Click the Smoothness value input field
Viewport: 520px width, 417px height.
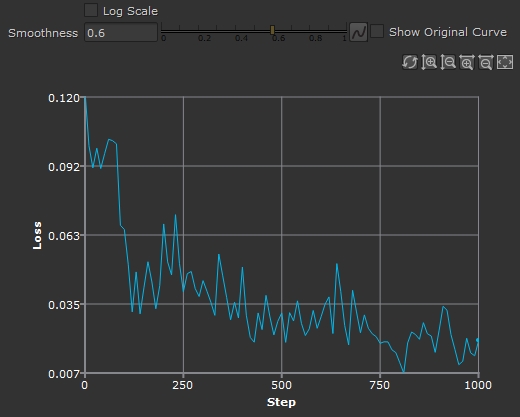tap(121, 32)
